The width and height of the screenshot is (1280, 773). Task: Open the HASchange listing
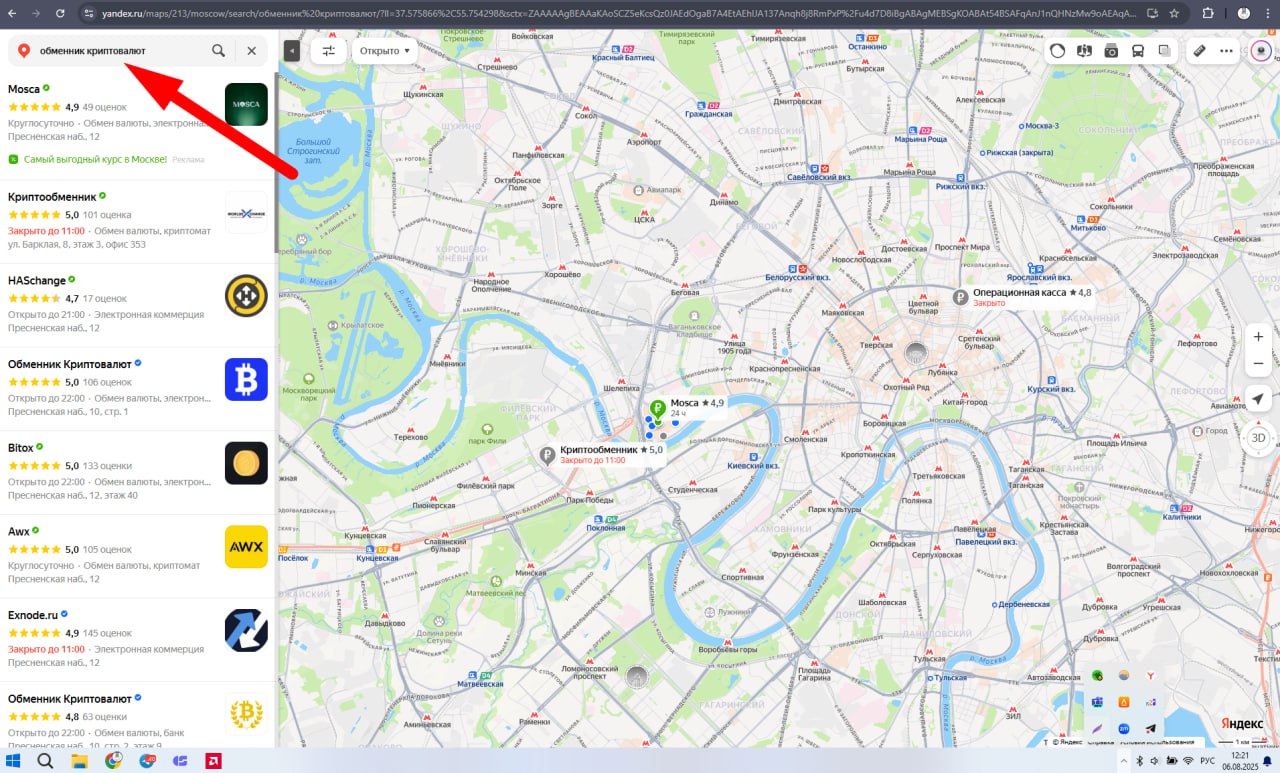click(x=37, y=281)
